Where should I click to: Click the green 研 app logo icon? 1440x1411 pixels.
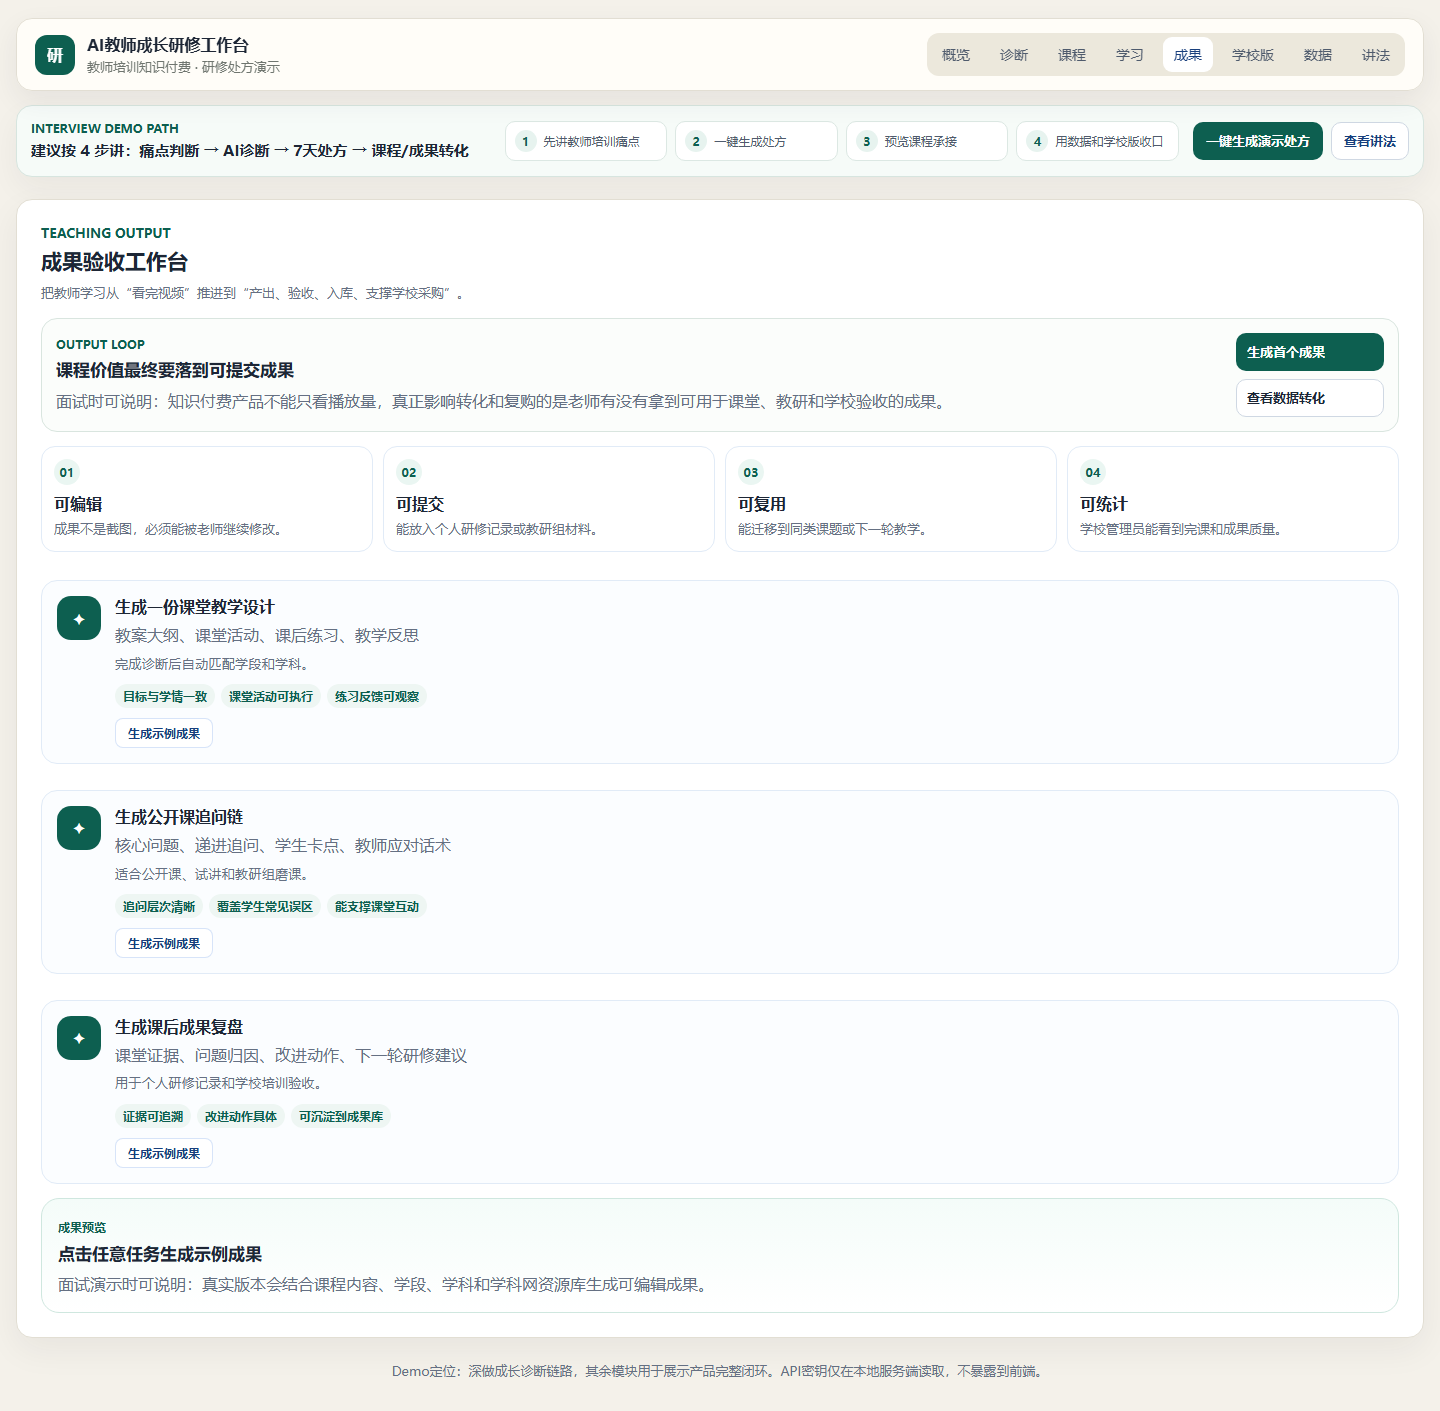(x=55, y=55)
